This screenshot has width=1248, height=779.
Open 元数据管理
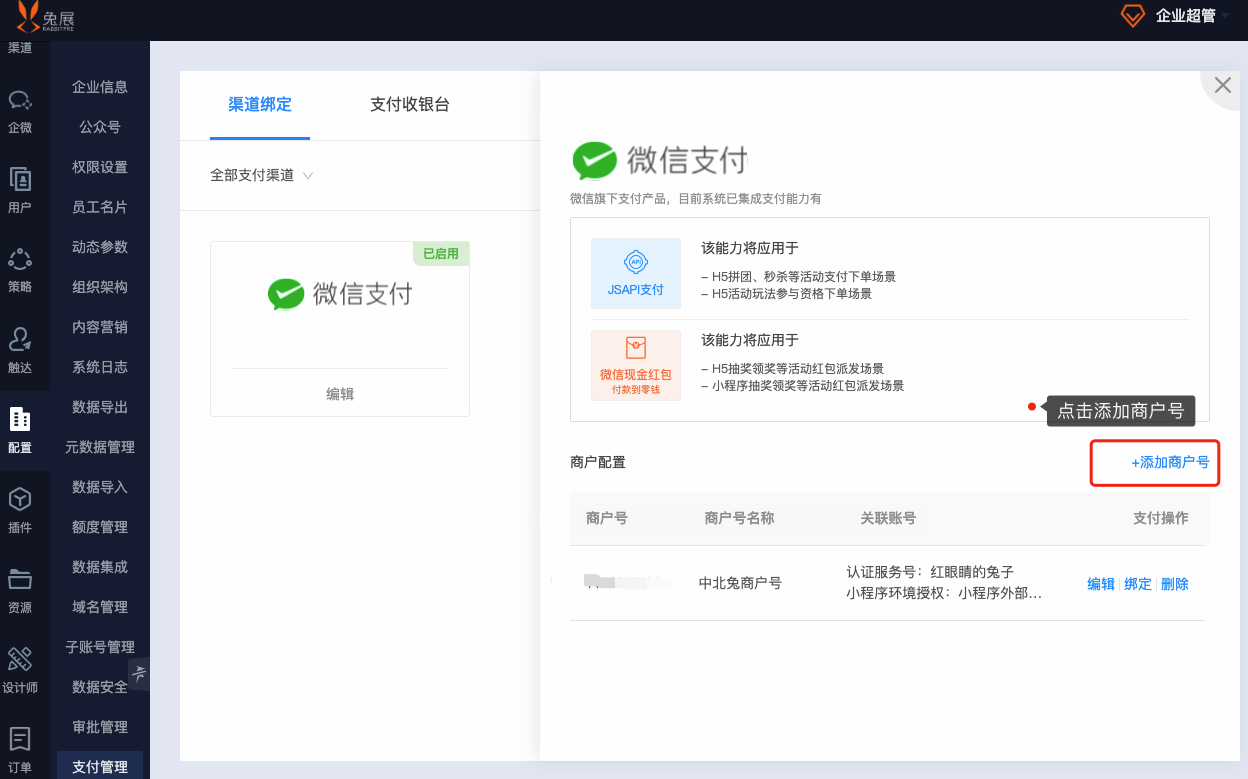coord(100,447)
